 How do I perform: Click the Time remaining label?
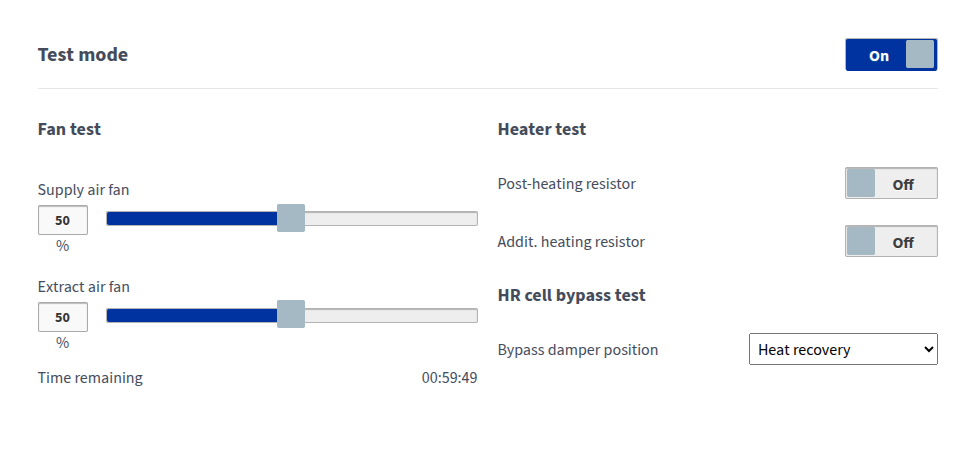point(90,378)
